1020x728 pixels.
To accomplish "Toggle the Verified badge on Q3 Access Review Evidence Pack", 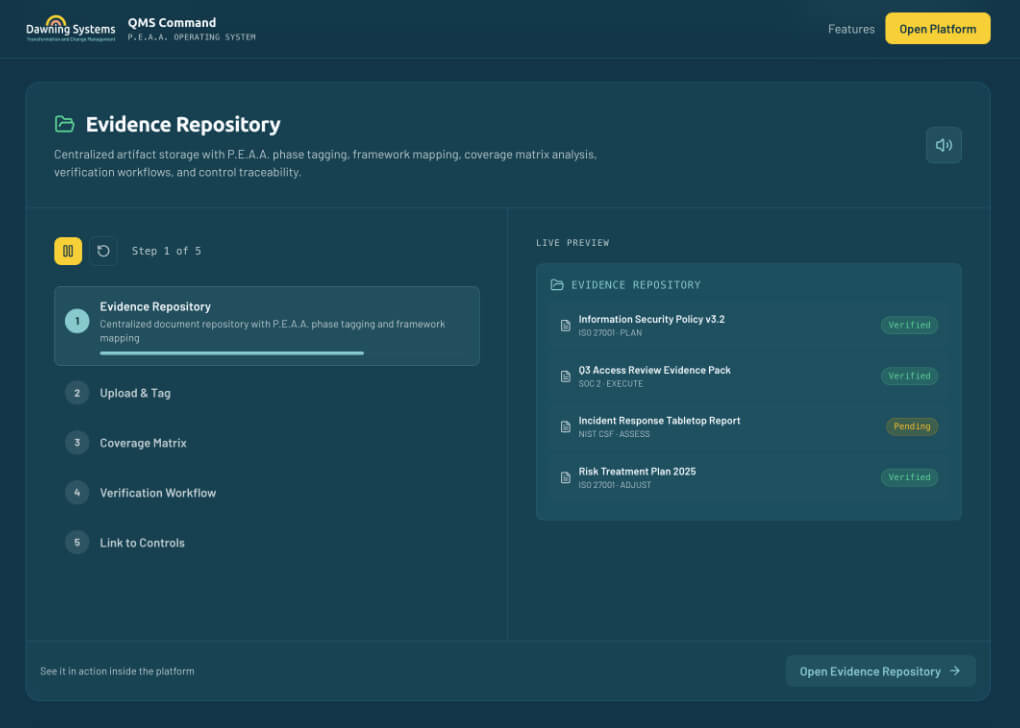I will [909, 375].
